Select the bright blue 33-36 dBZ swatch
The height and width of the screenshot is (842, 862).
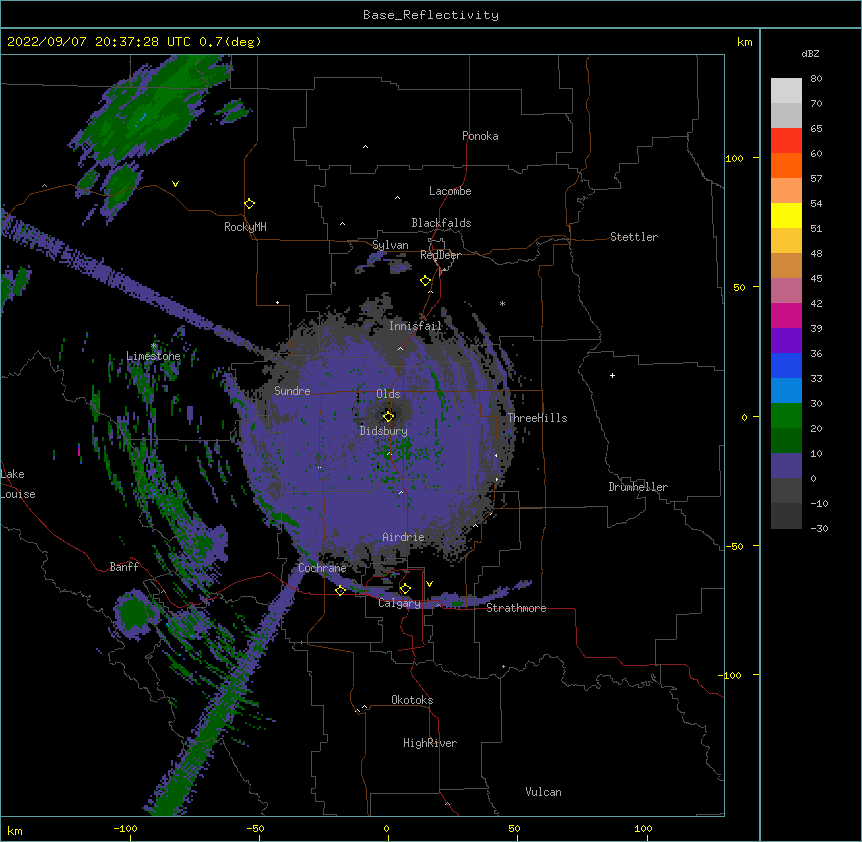[x=786, y=365]
